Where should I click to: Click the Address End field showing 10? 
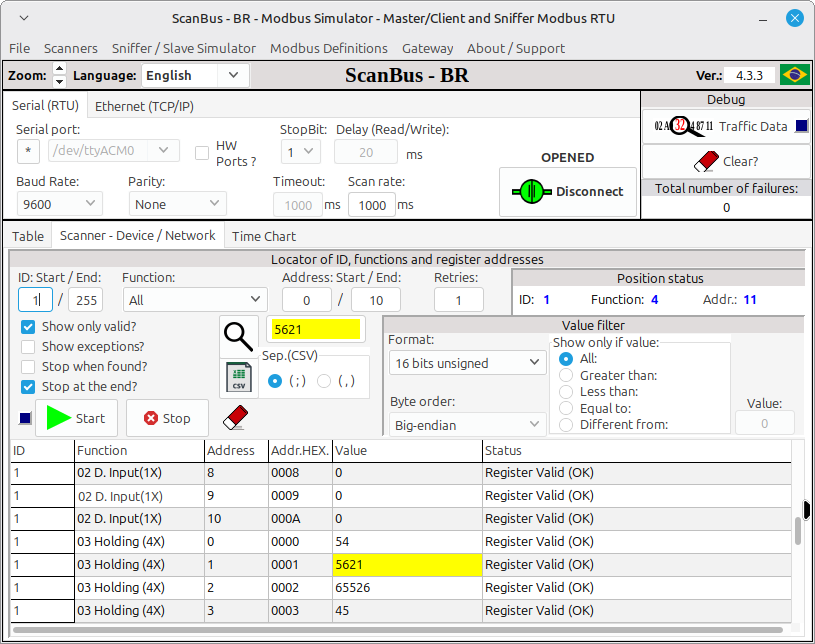coord(376,300)
